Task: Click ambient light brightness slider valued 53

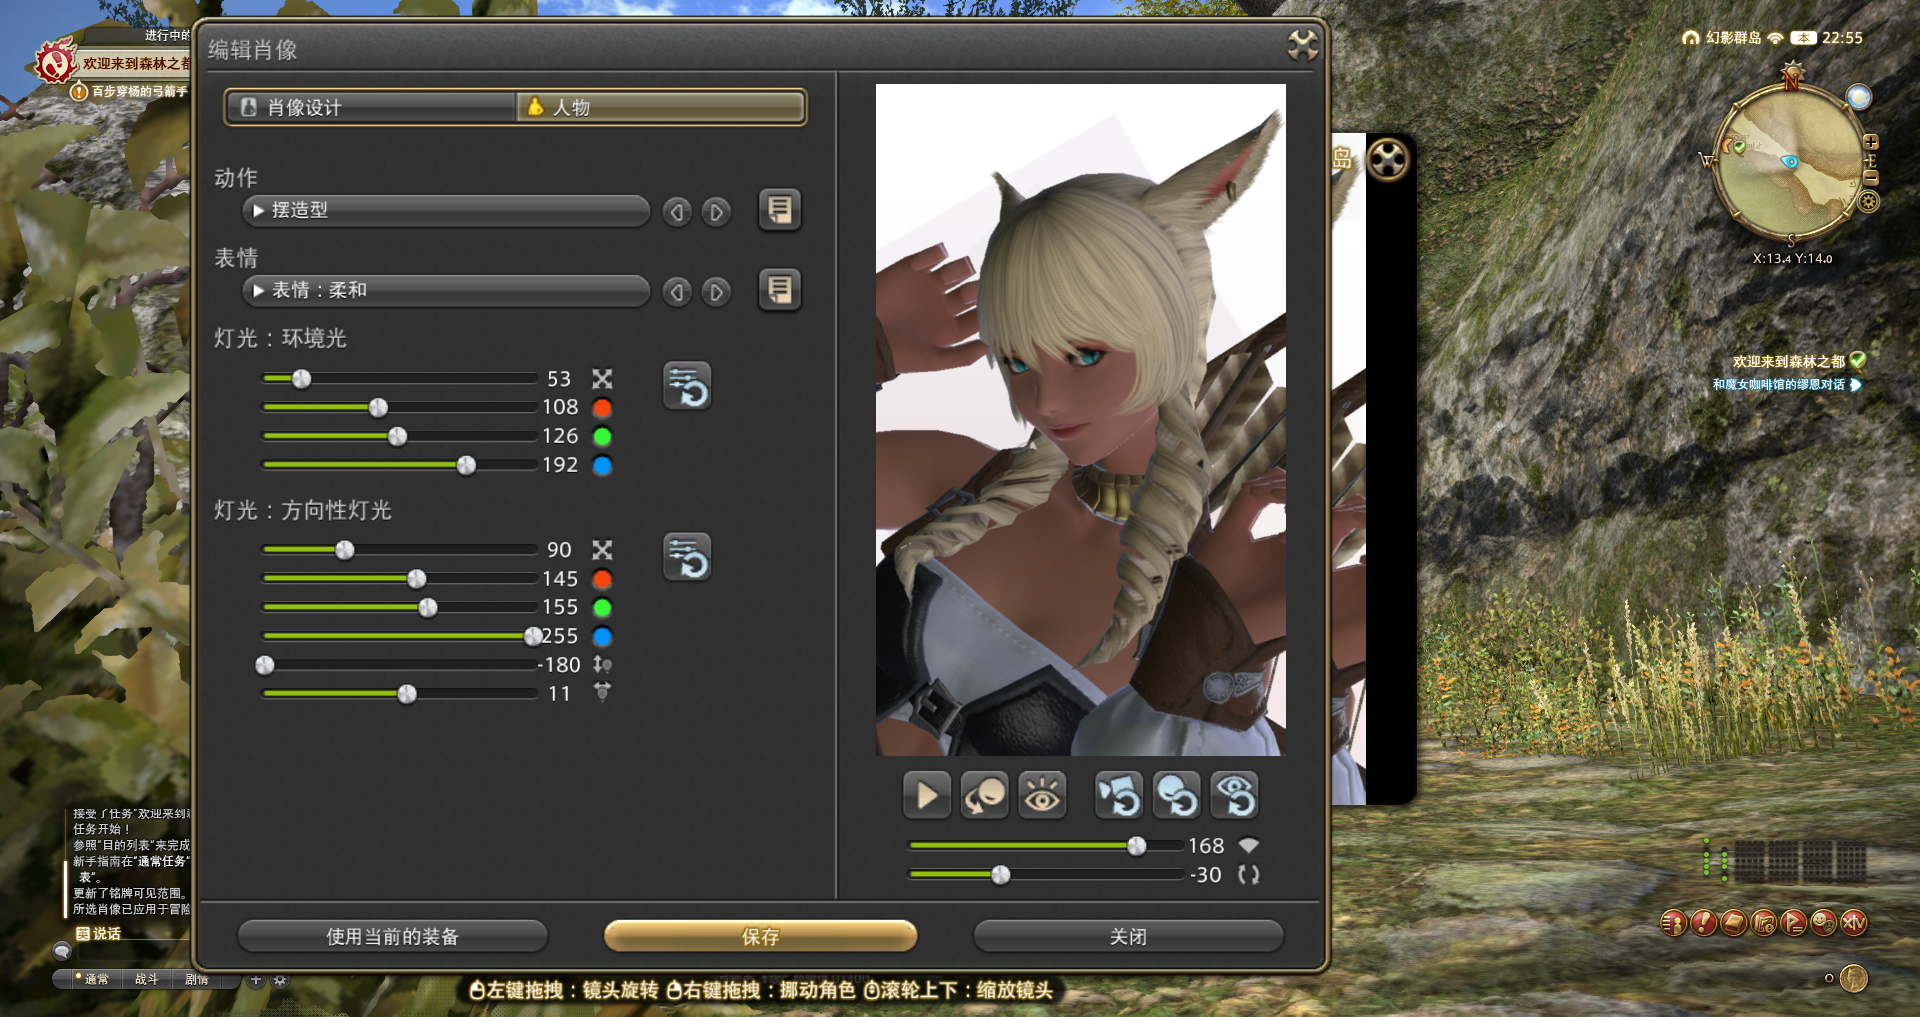Action: [400, 378]
